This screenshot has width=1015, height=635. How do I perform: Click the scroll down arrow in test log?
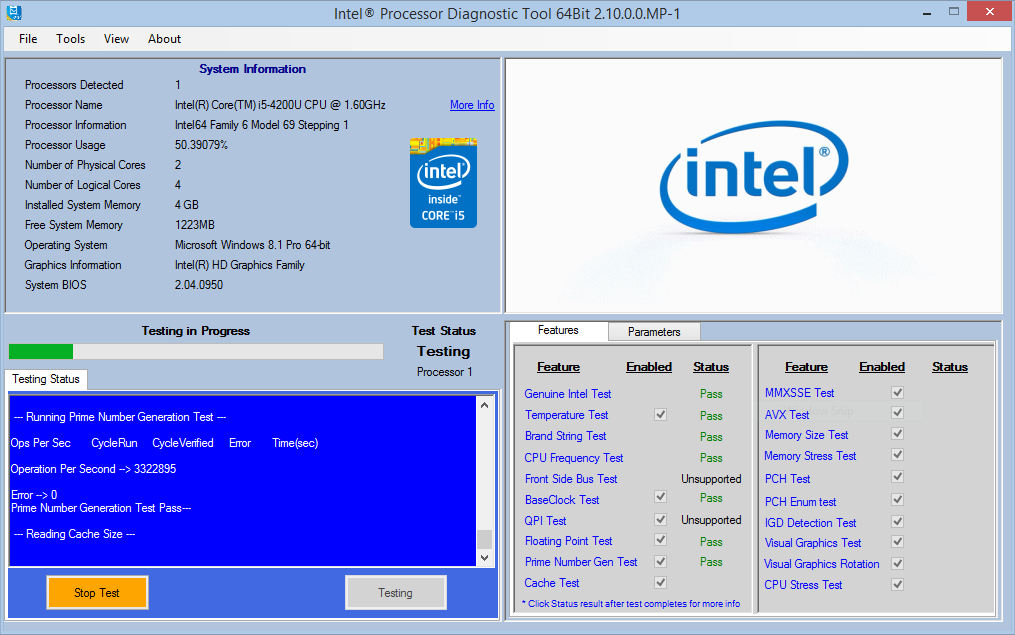pyautogui.click(x=484, y=557)
